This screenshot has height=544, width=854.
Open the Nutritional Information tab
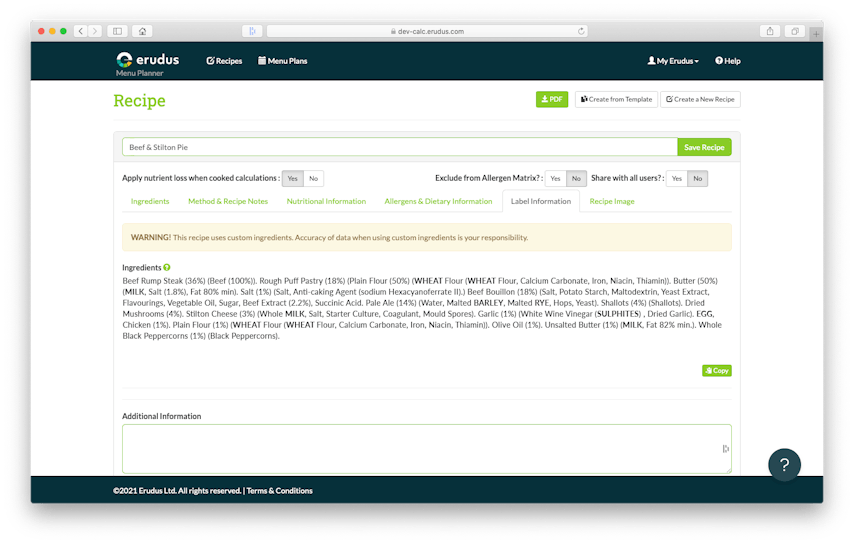pyautogui.click(x=326, y=201)
